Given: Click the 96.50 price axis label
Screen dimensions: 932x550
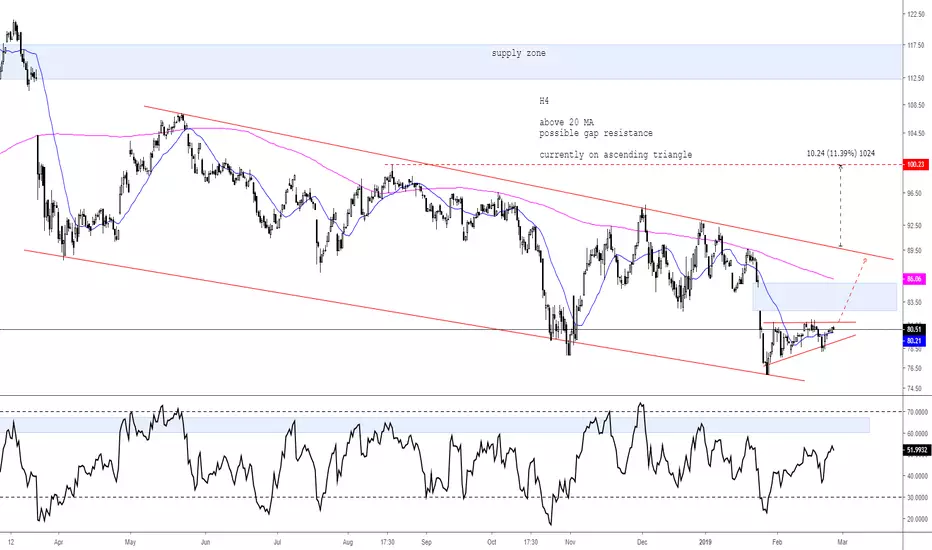Looking at the screenshot, I should [916, 193].
